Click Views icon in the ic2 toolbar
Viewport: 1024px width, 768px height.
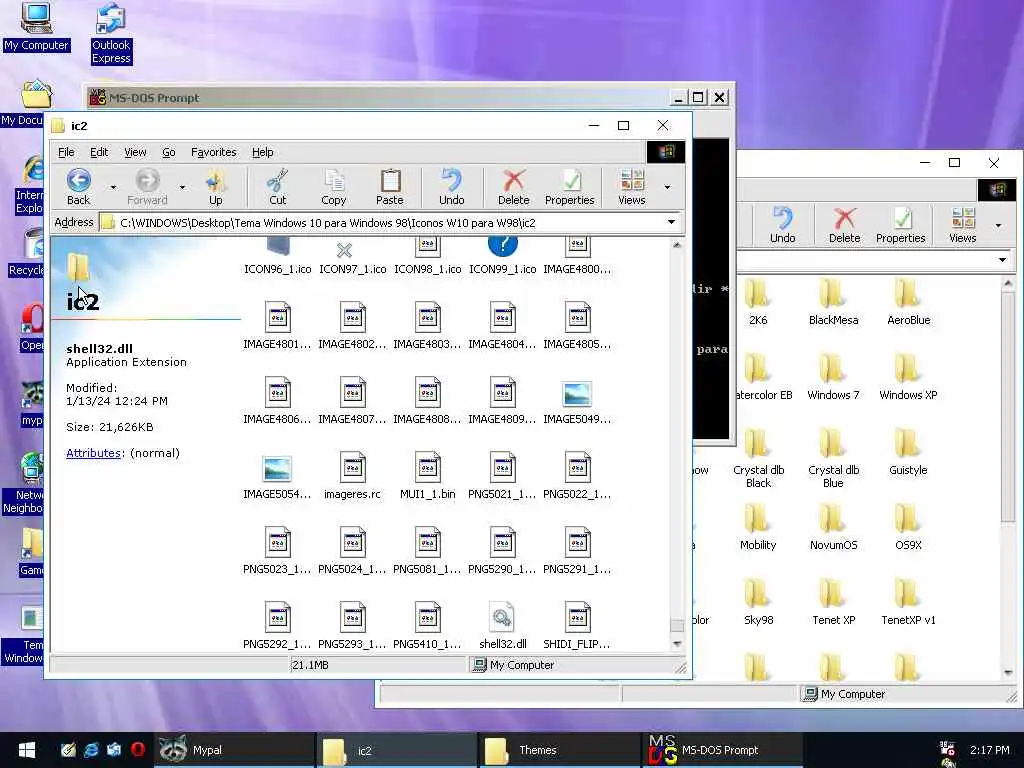632,187
